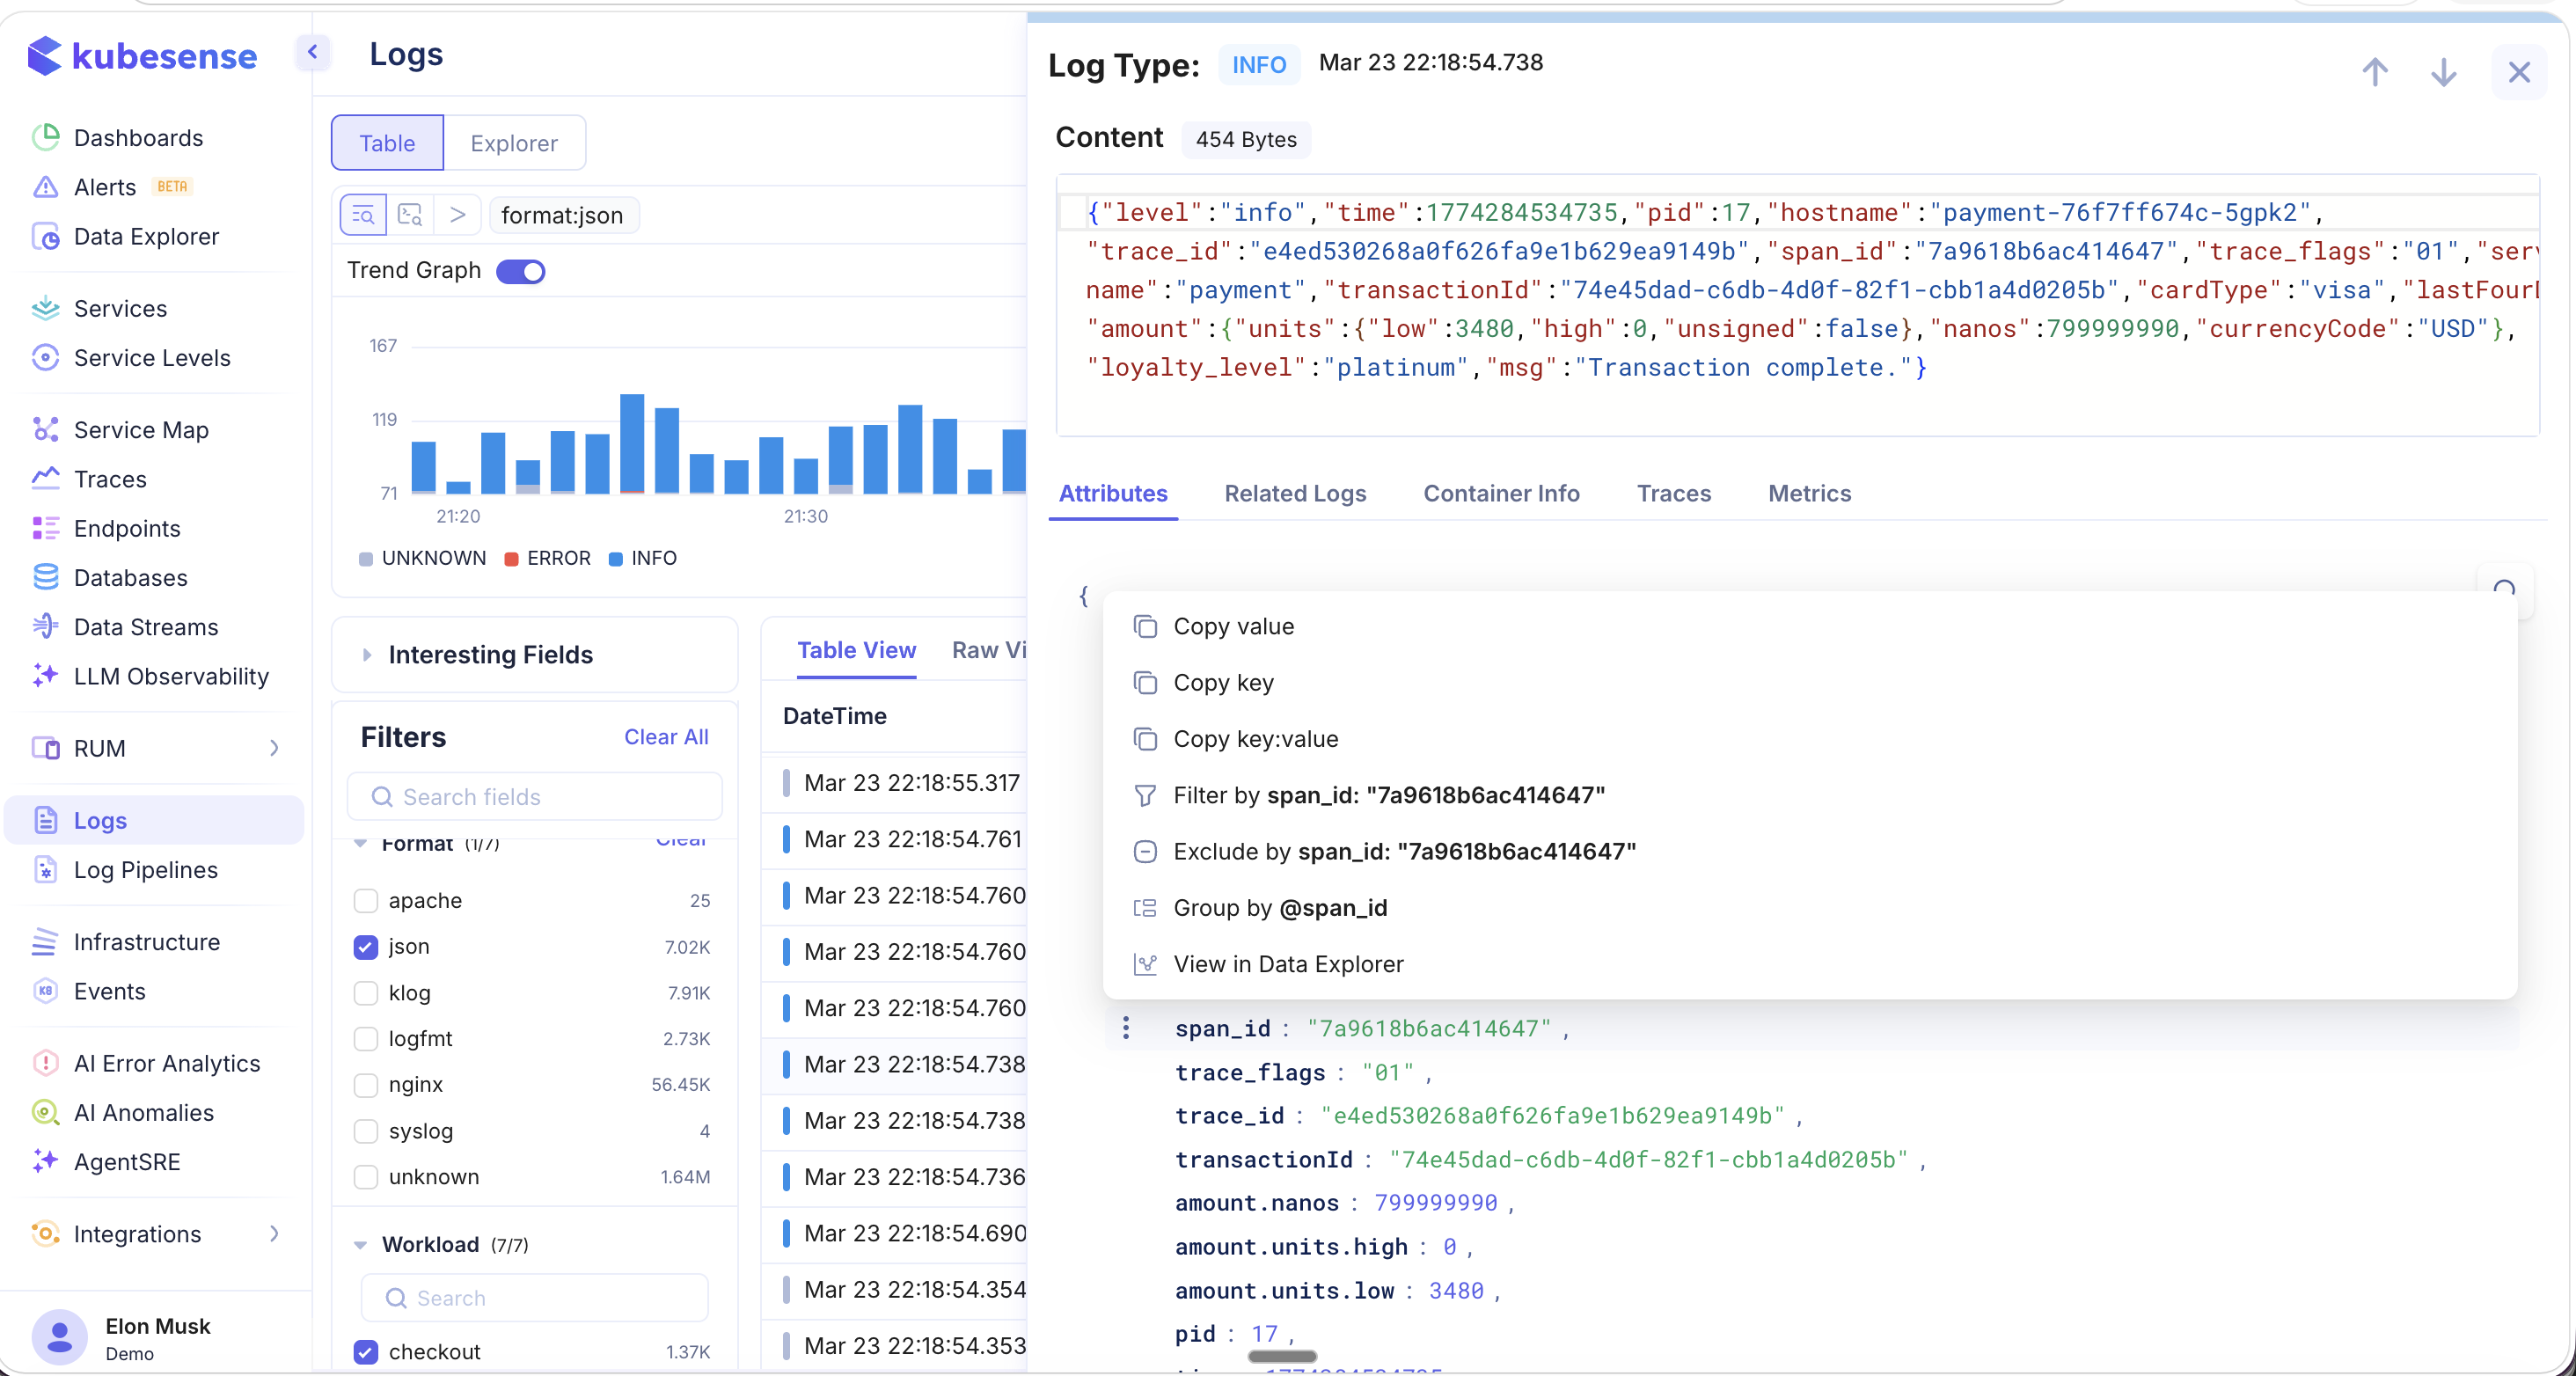Click Clear All filters link
Viewport: 2576px width, 1376px height.
point(666,737)
